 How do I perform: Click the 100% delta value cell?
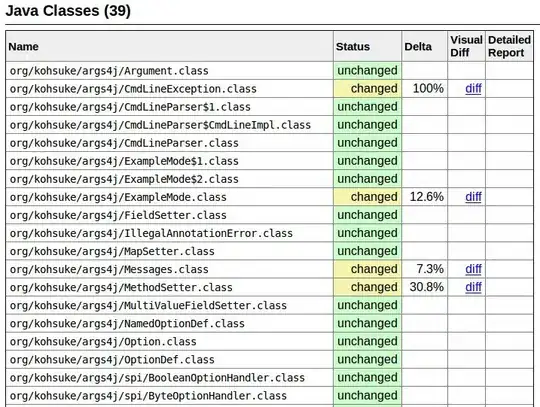click(x=425, y=89)
